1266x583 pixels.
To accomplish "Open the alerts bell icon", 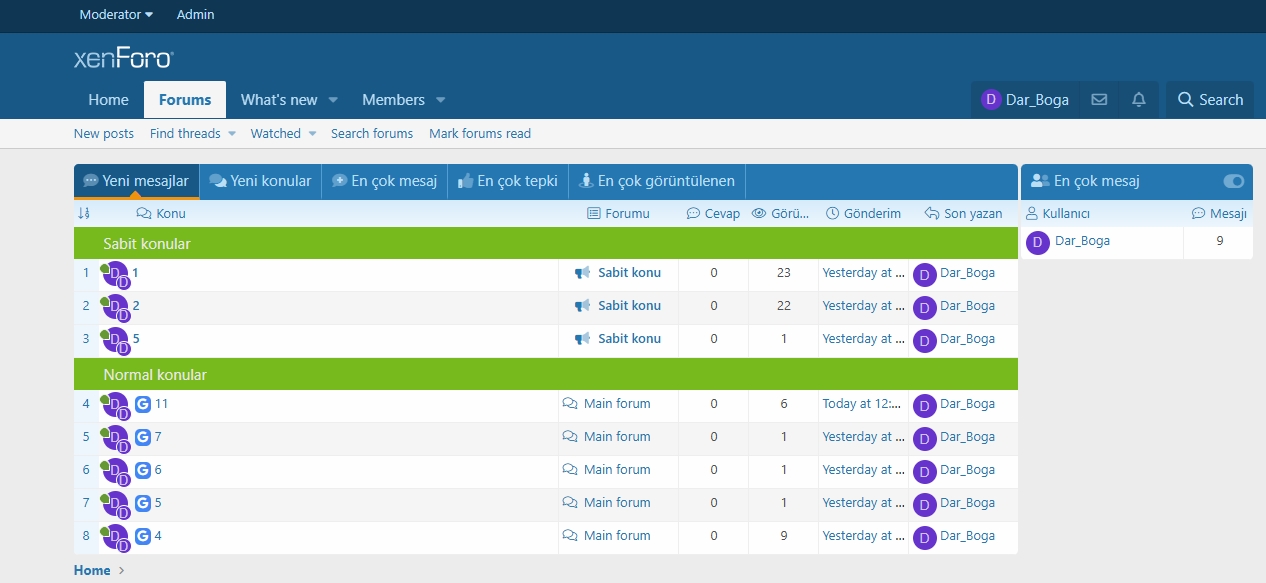I will point(1138,100).
